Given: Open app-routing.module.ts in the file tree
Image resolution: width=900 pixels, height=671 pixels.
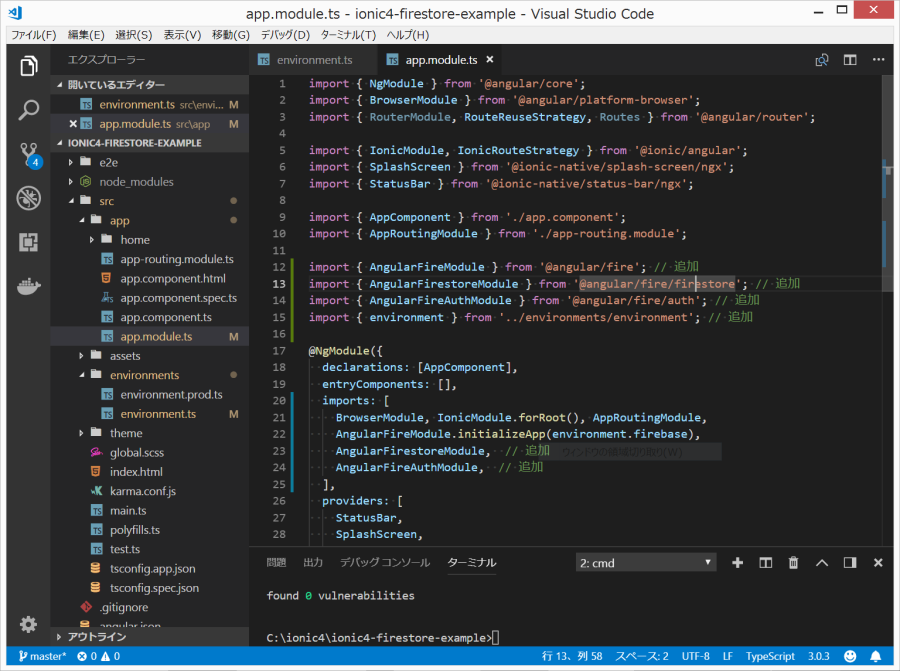Looking at the screenshot, I should point(177,259).
